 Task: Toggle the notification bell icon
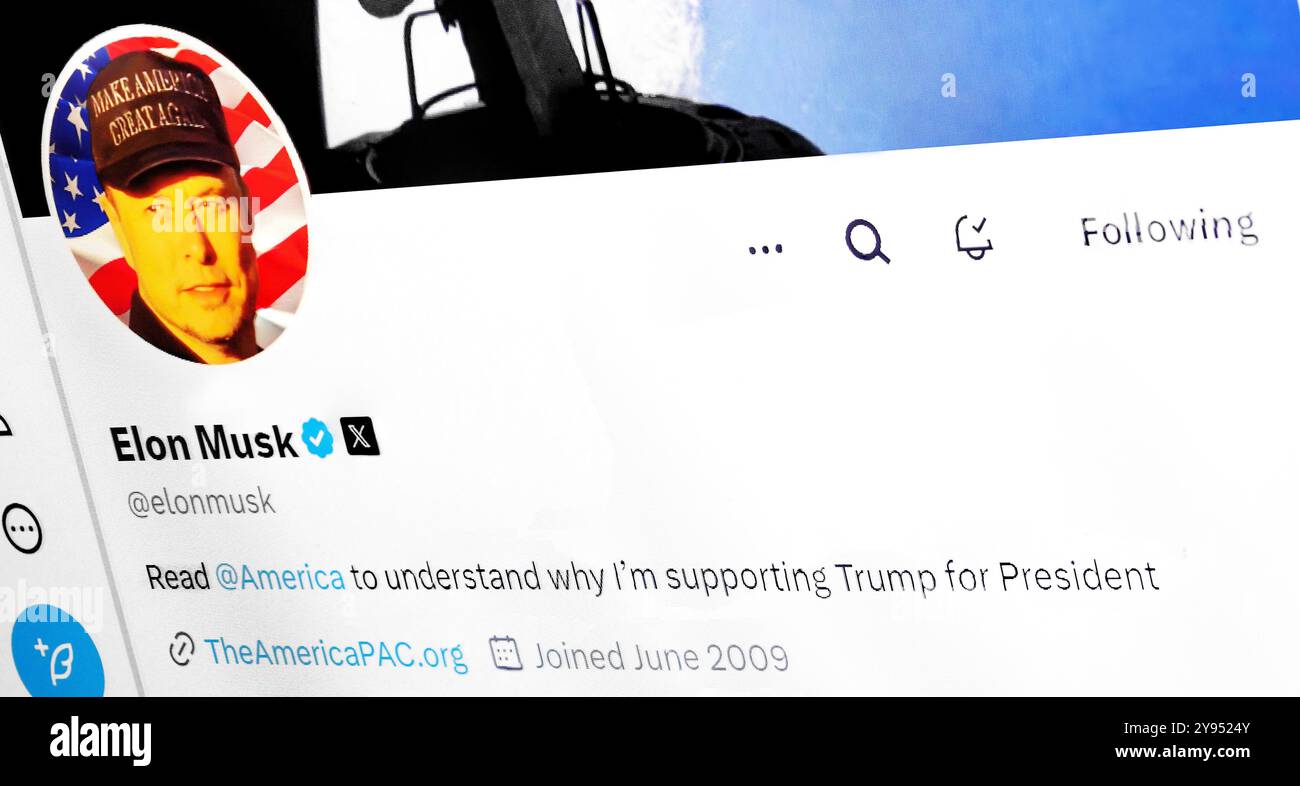coord(973,237)
